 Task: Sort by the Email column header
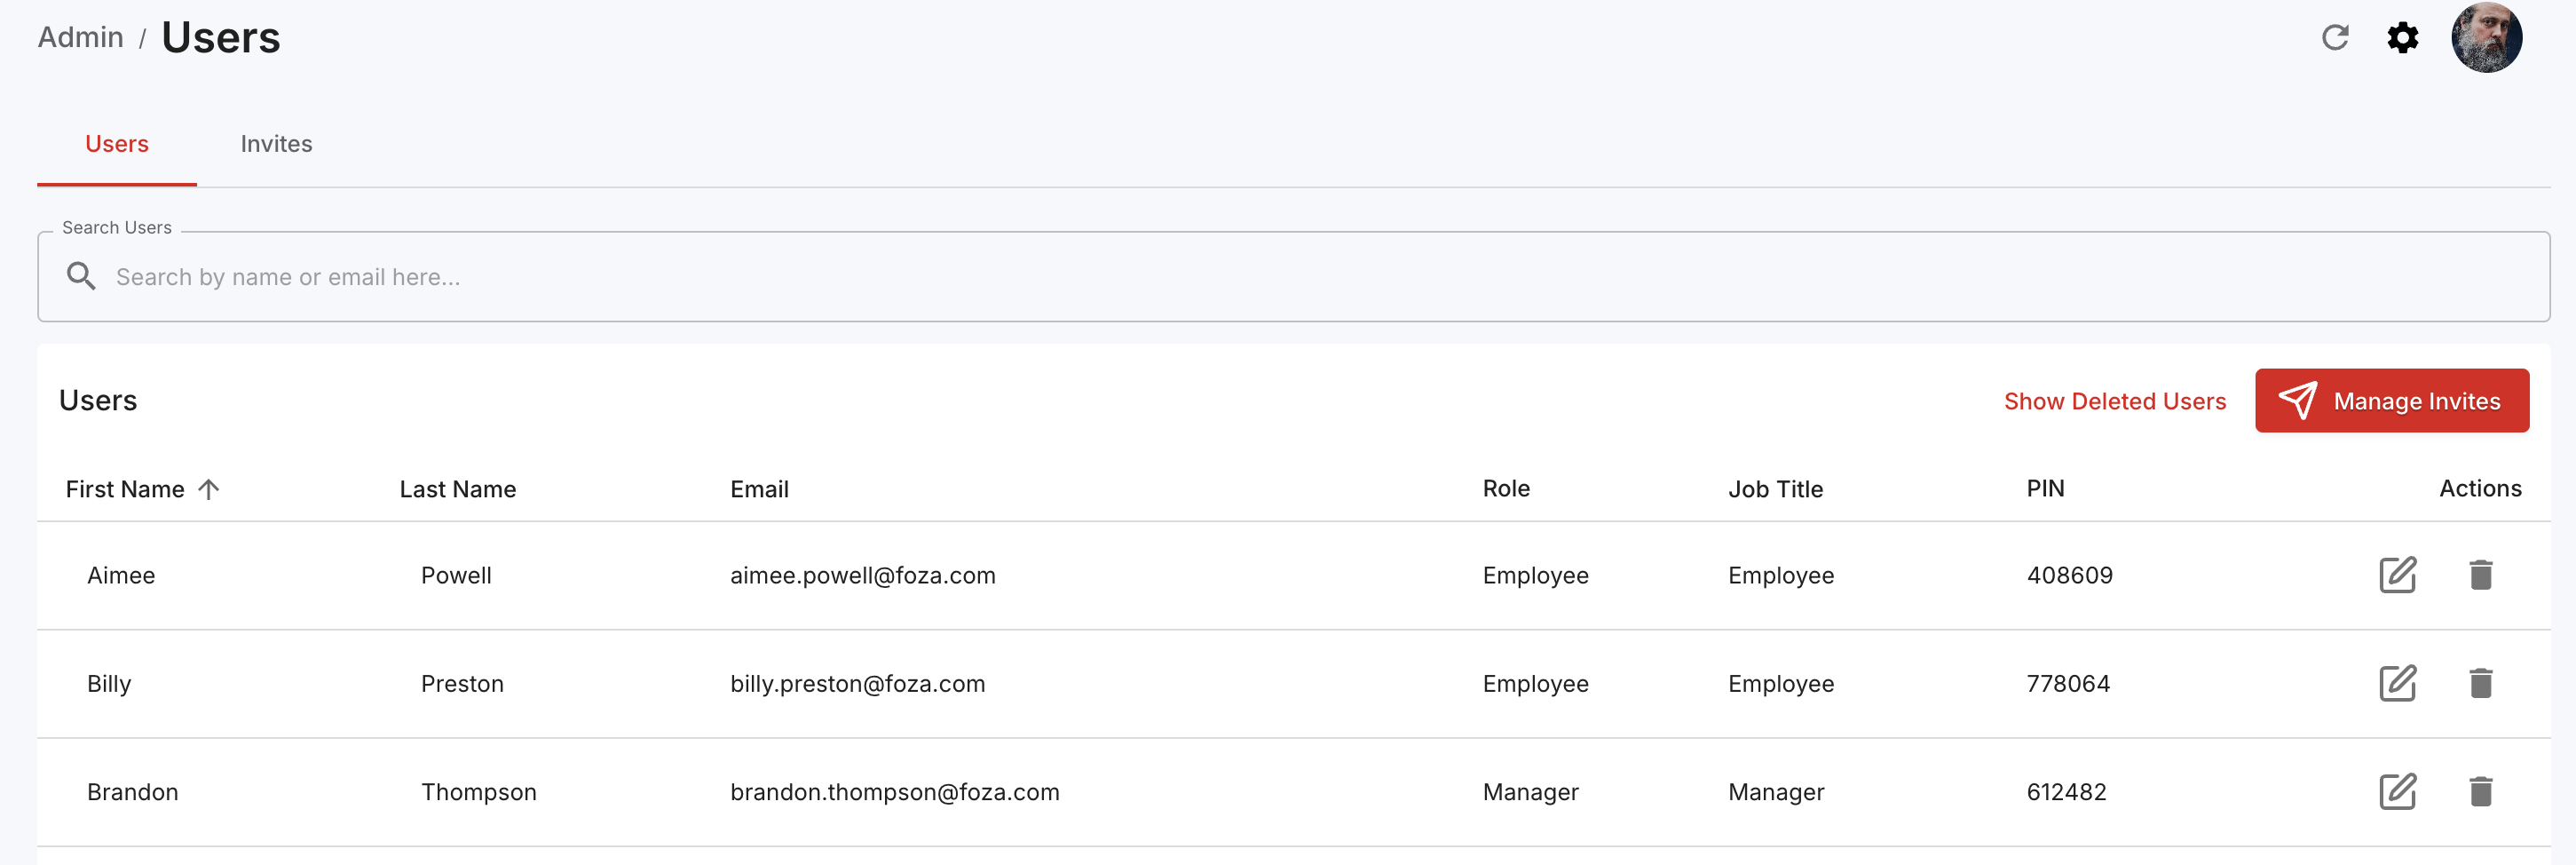tap(759, 489)
